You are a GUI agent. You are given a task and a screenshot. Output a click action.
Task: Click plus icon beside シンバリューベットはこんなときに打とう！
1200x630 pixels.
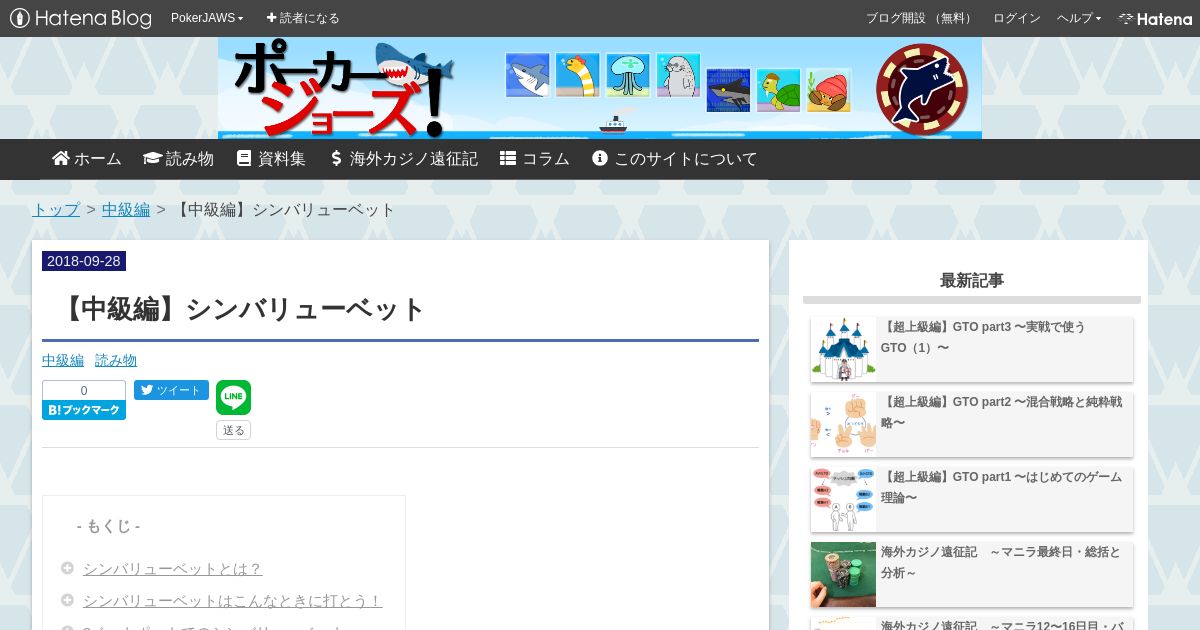[67, 600]
